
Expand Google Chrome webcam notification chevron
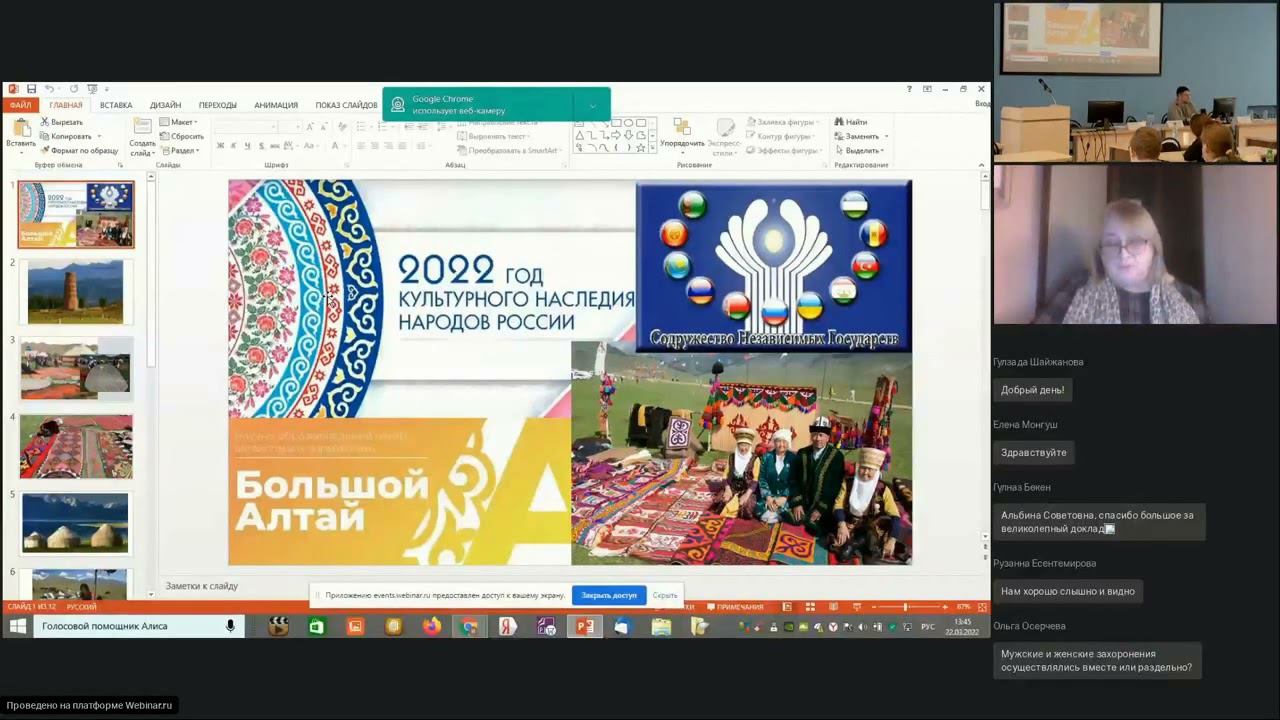[592, 105]
